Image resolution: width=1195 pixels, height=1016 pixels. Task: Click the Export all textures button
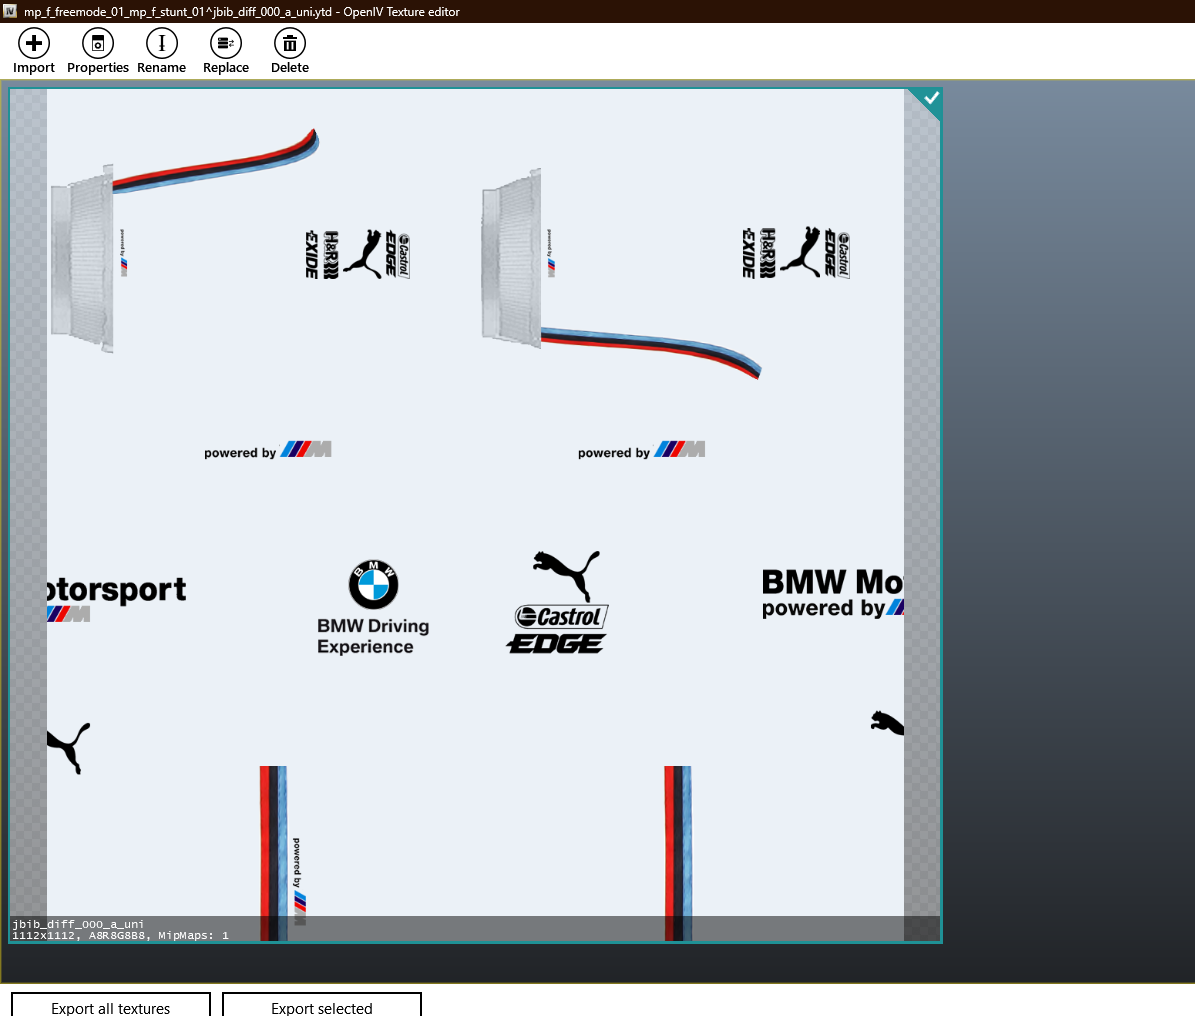pyautogui.click(x=111, y=1006)
